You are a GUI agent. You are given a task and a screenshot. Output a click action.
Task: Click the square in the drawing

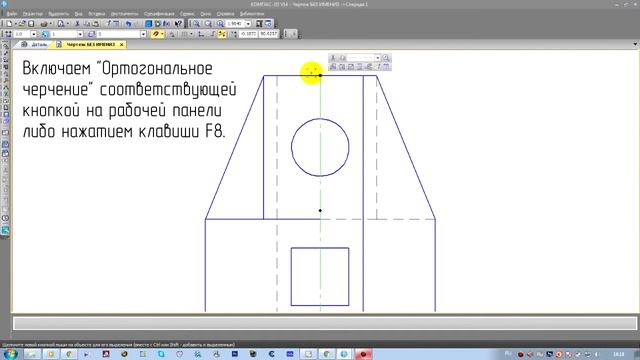(x=320, y=276)
